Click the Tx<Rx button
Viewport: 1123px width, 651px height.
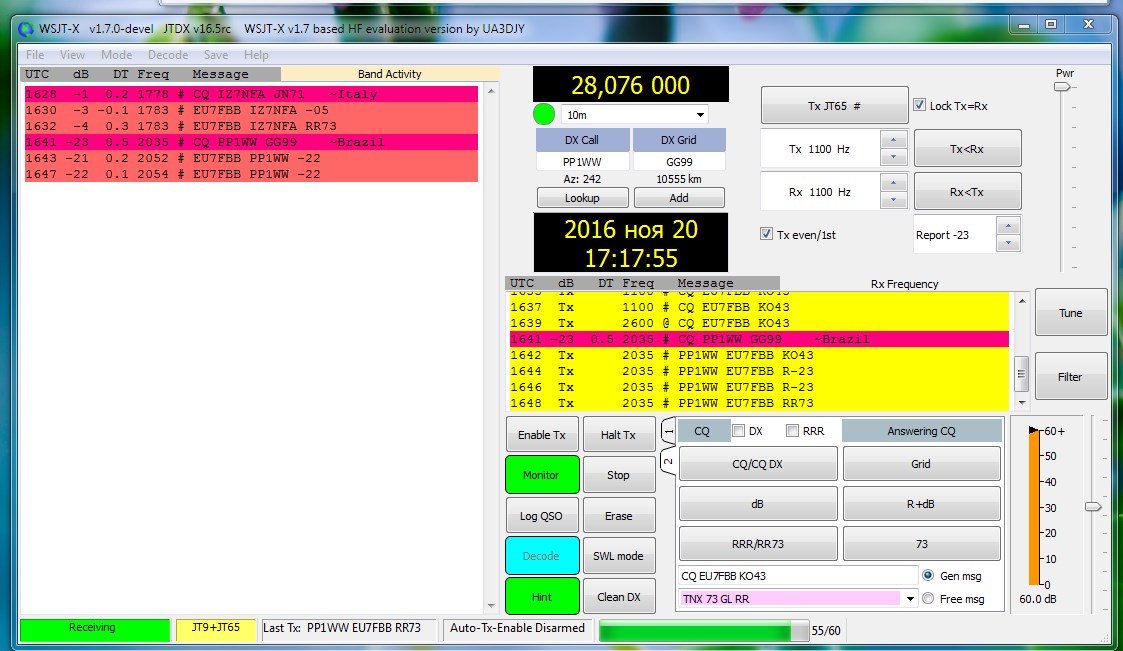pos(967,149)
